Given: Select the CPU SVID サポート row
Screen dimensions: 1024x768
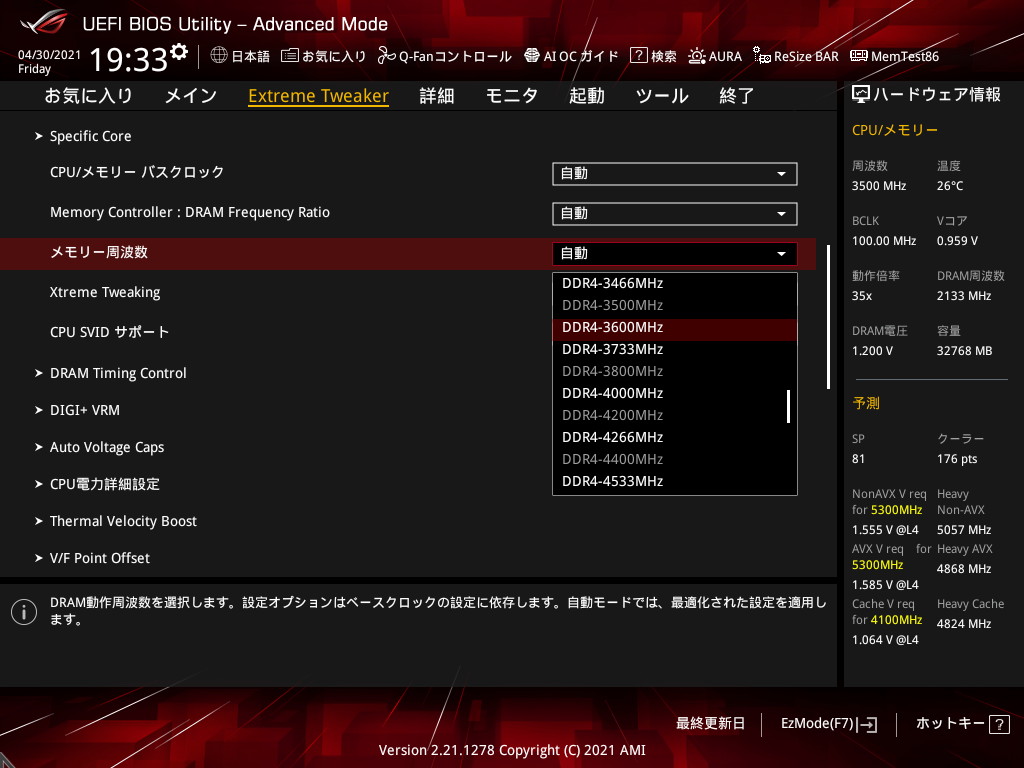Looking at the screenshot, I should pyautogui.click(x=408, y=332).
